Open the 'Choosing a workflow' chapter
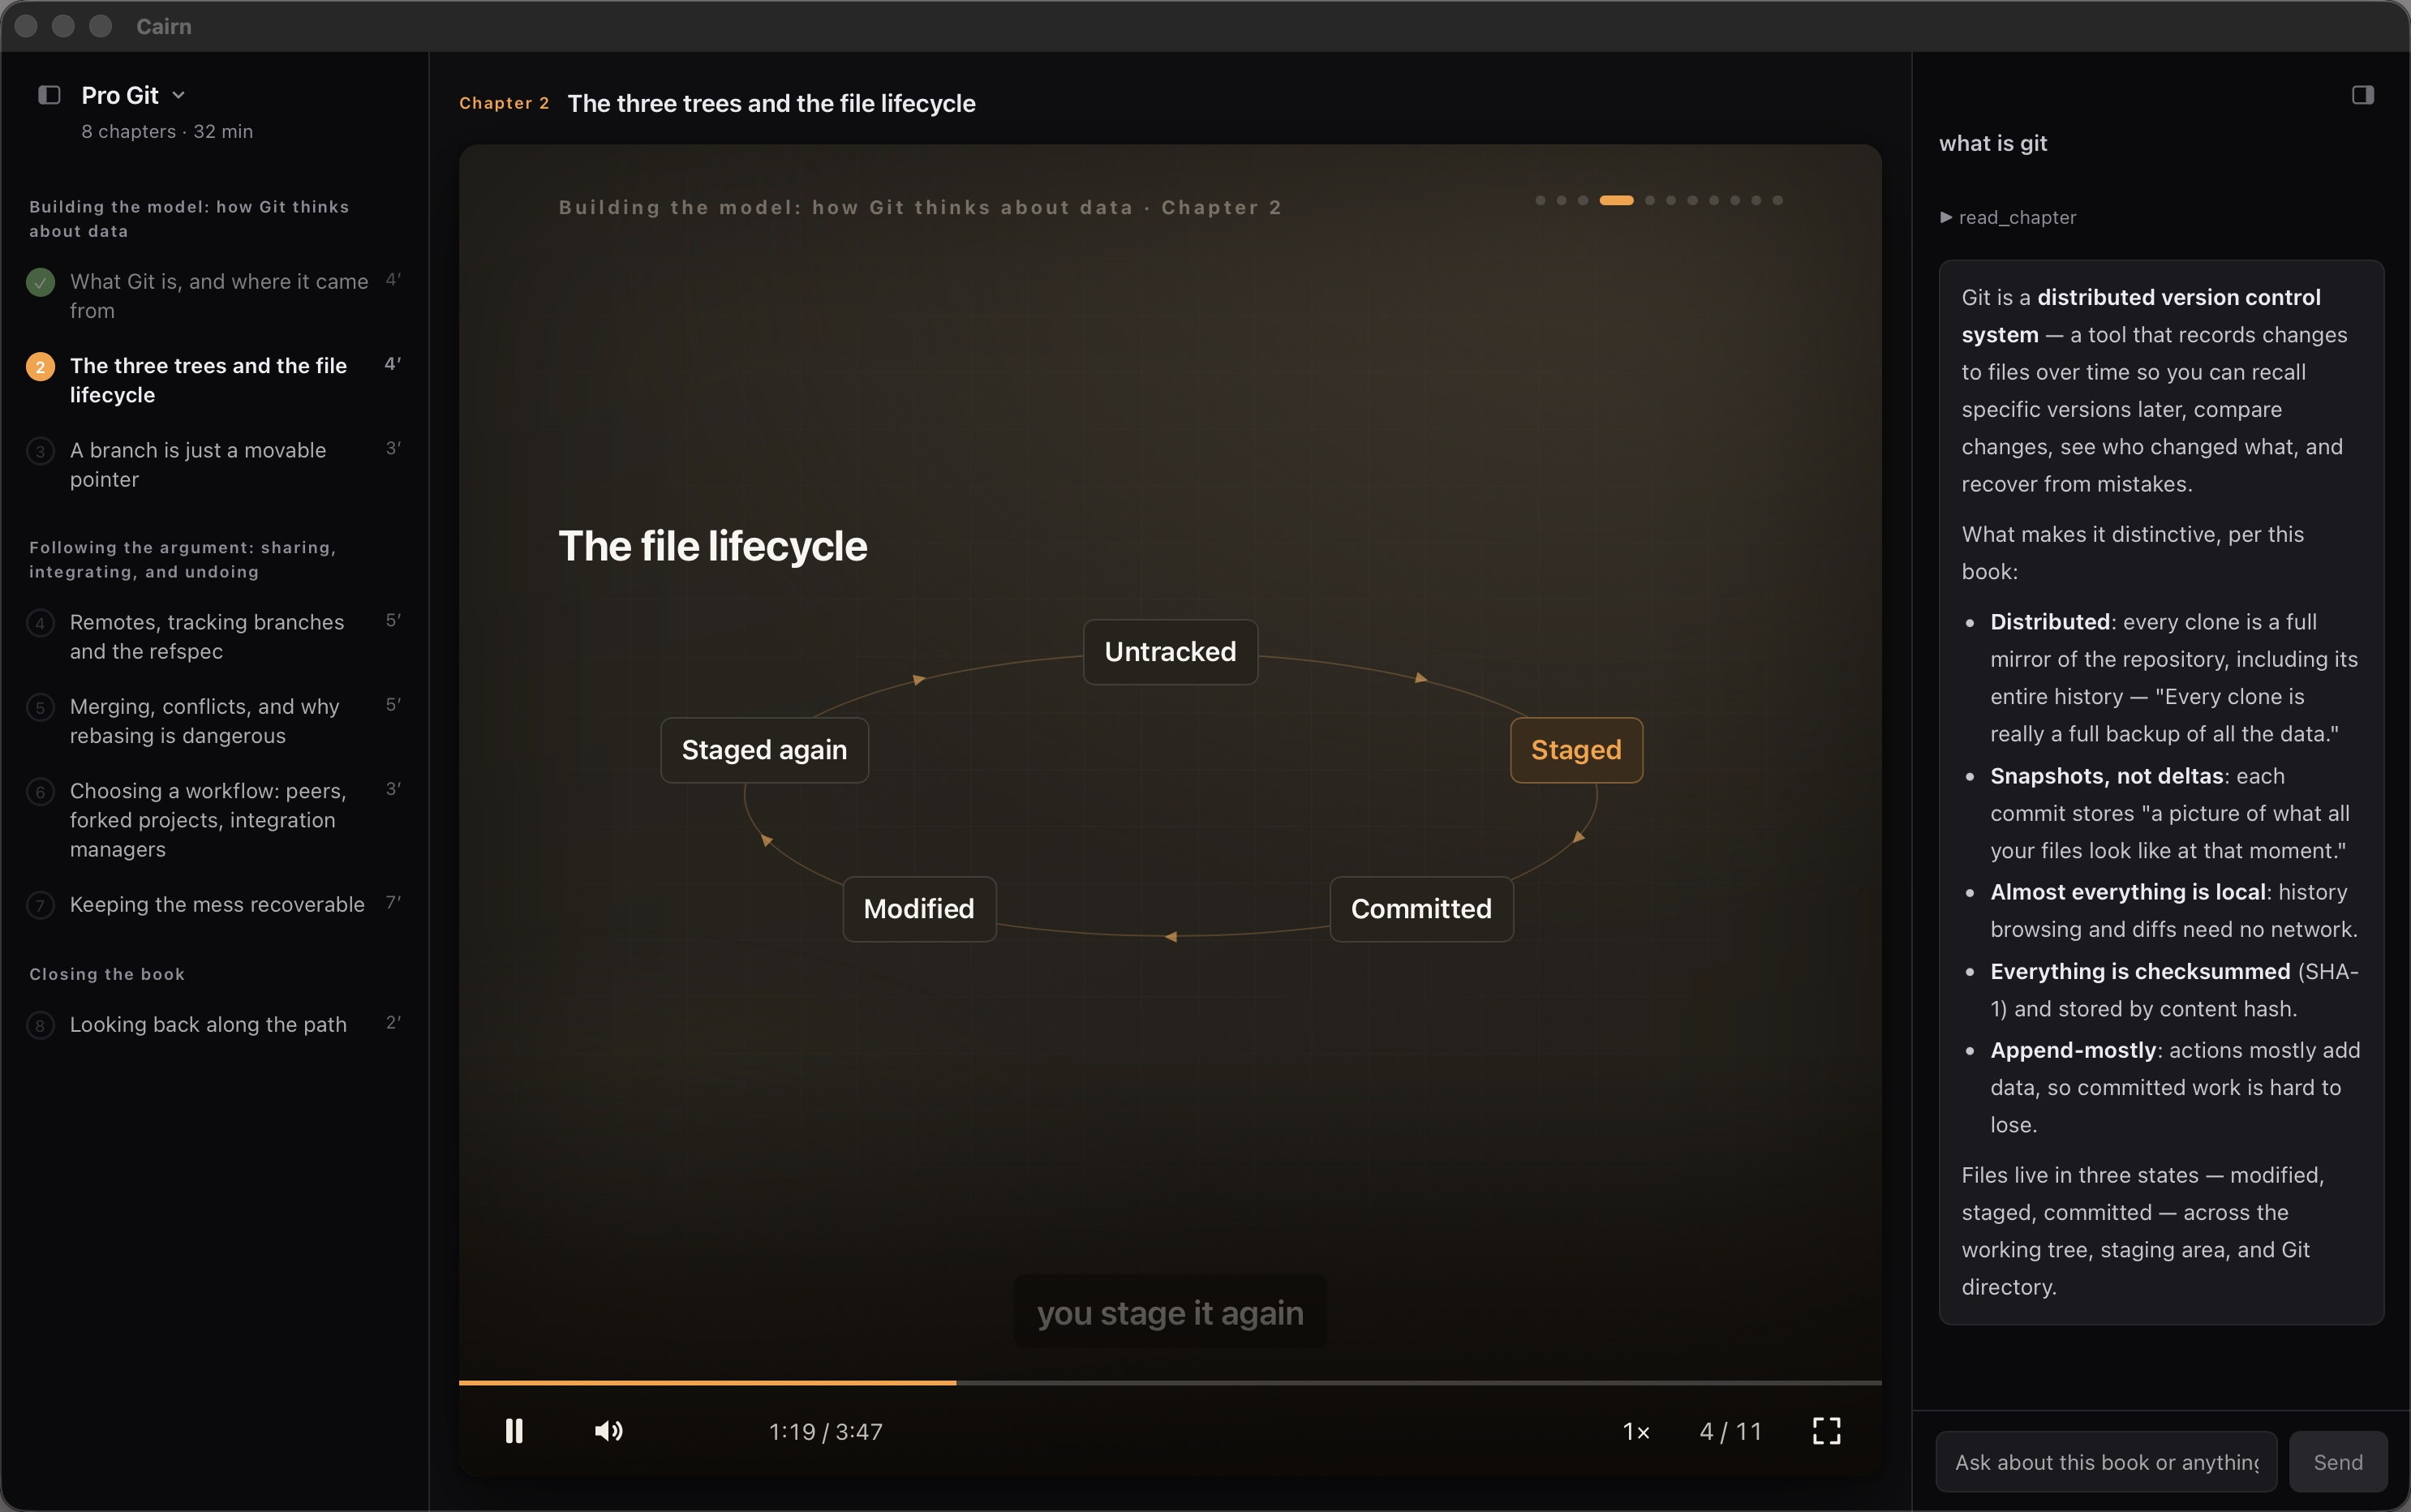The image size is (2411, 1512). [215, 819]
